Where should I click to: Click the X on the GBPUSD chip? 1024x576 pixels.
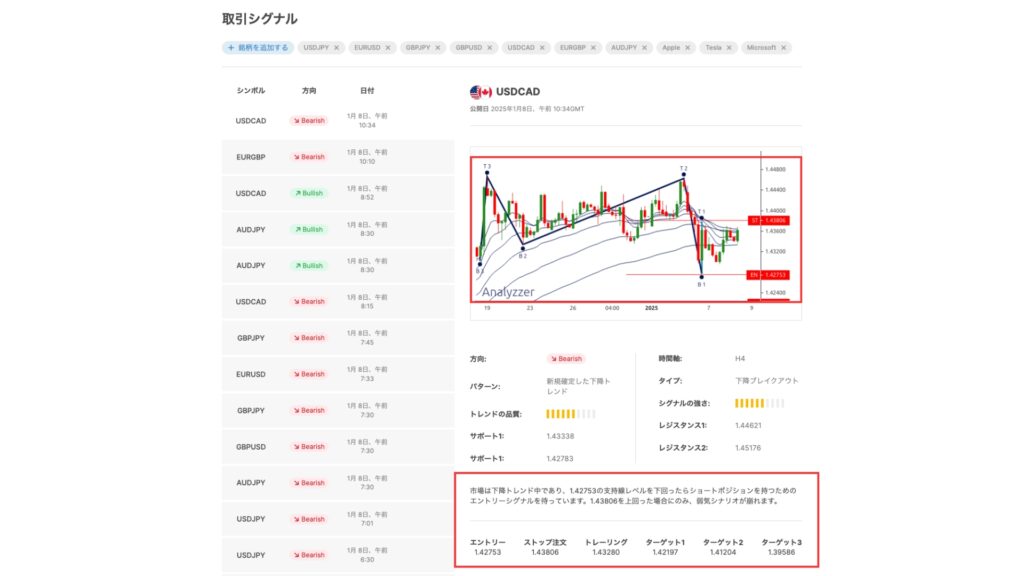(490, 47)
